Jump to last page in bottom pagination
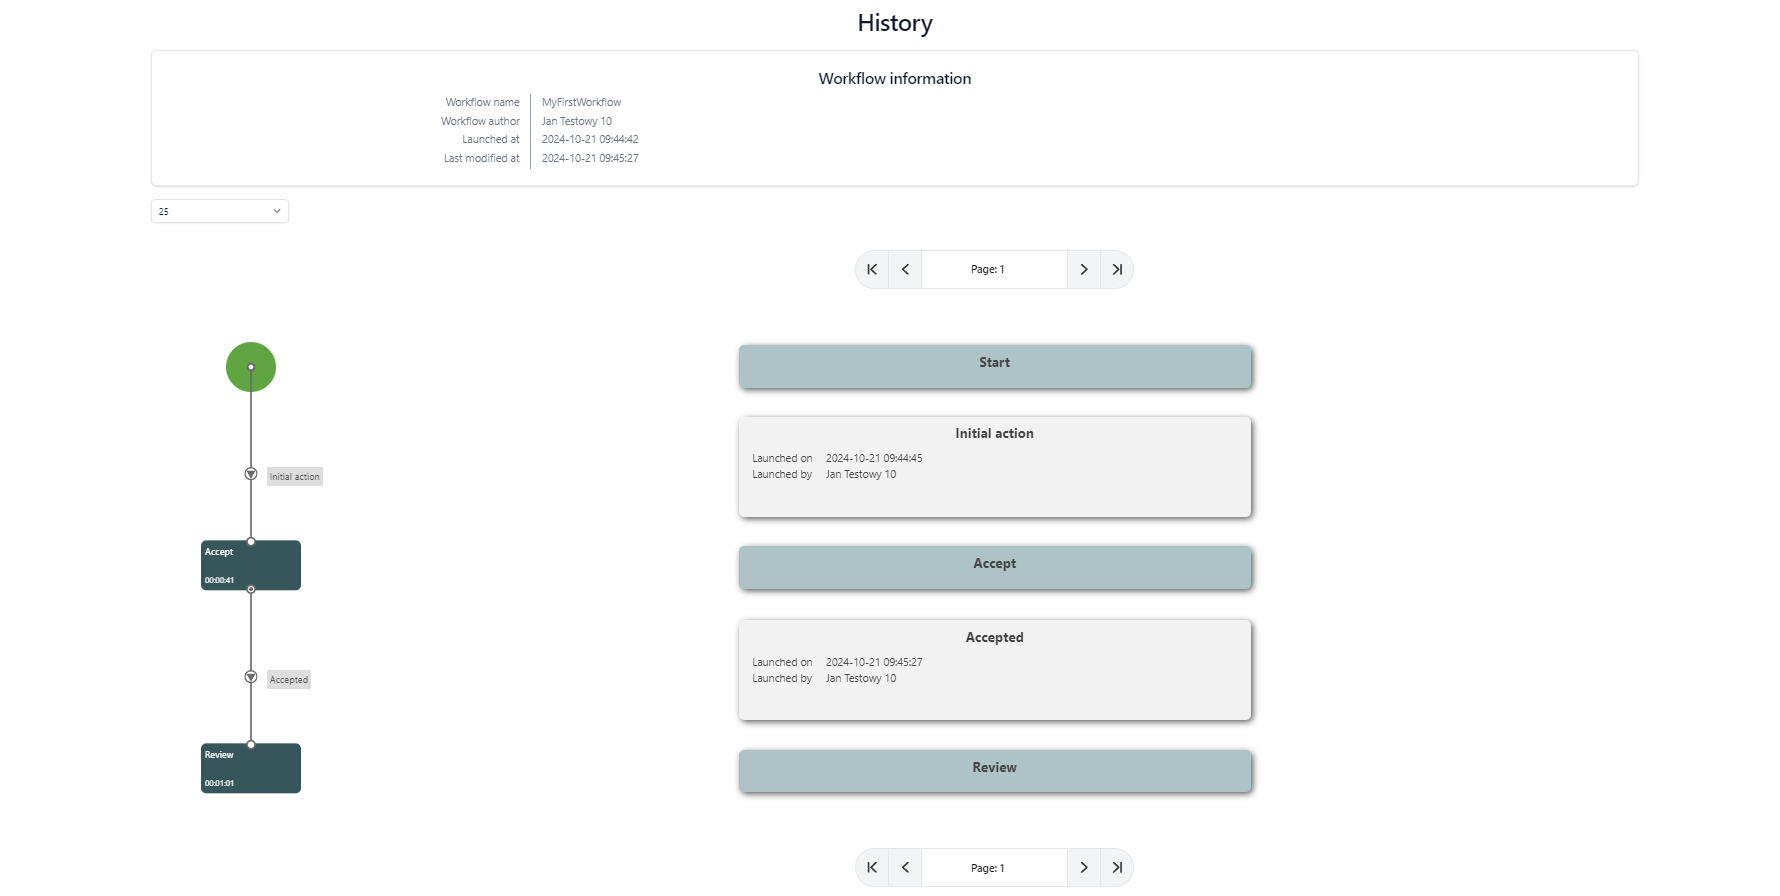Viewport: 1780px width, 896px height. (x=1117, y=868)
